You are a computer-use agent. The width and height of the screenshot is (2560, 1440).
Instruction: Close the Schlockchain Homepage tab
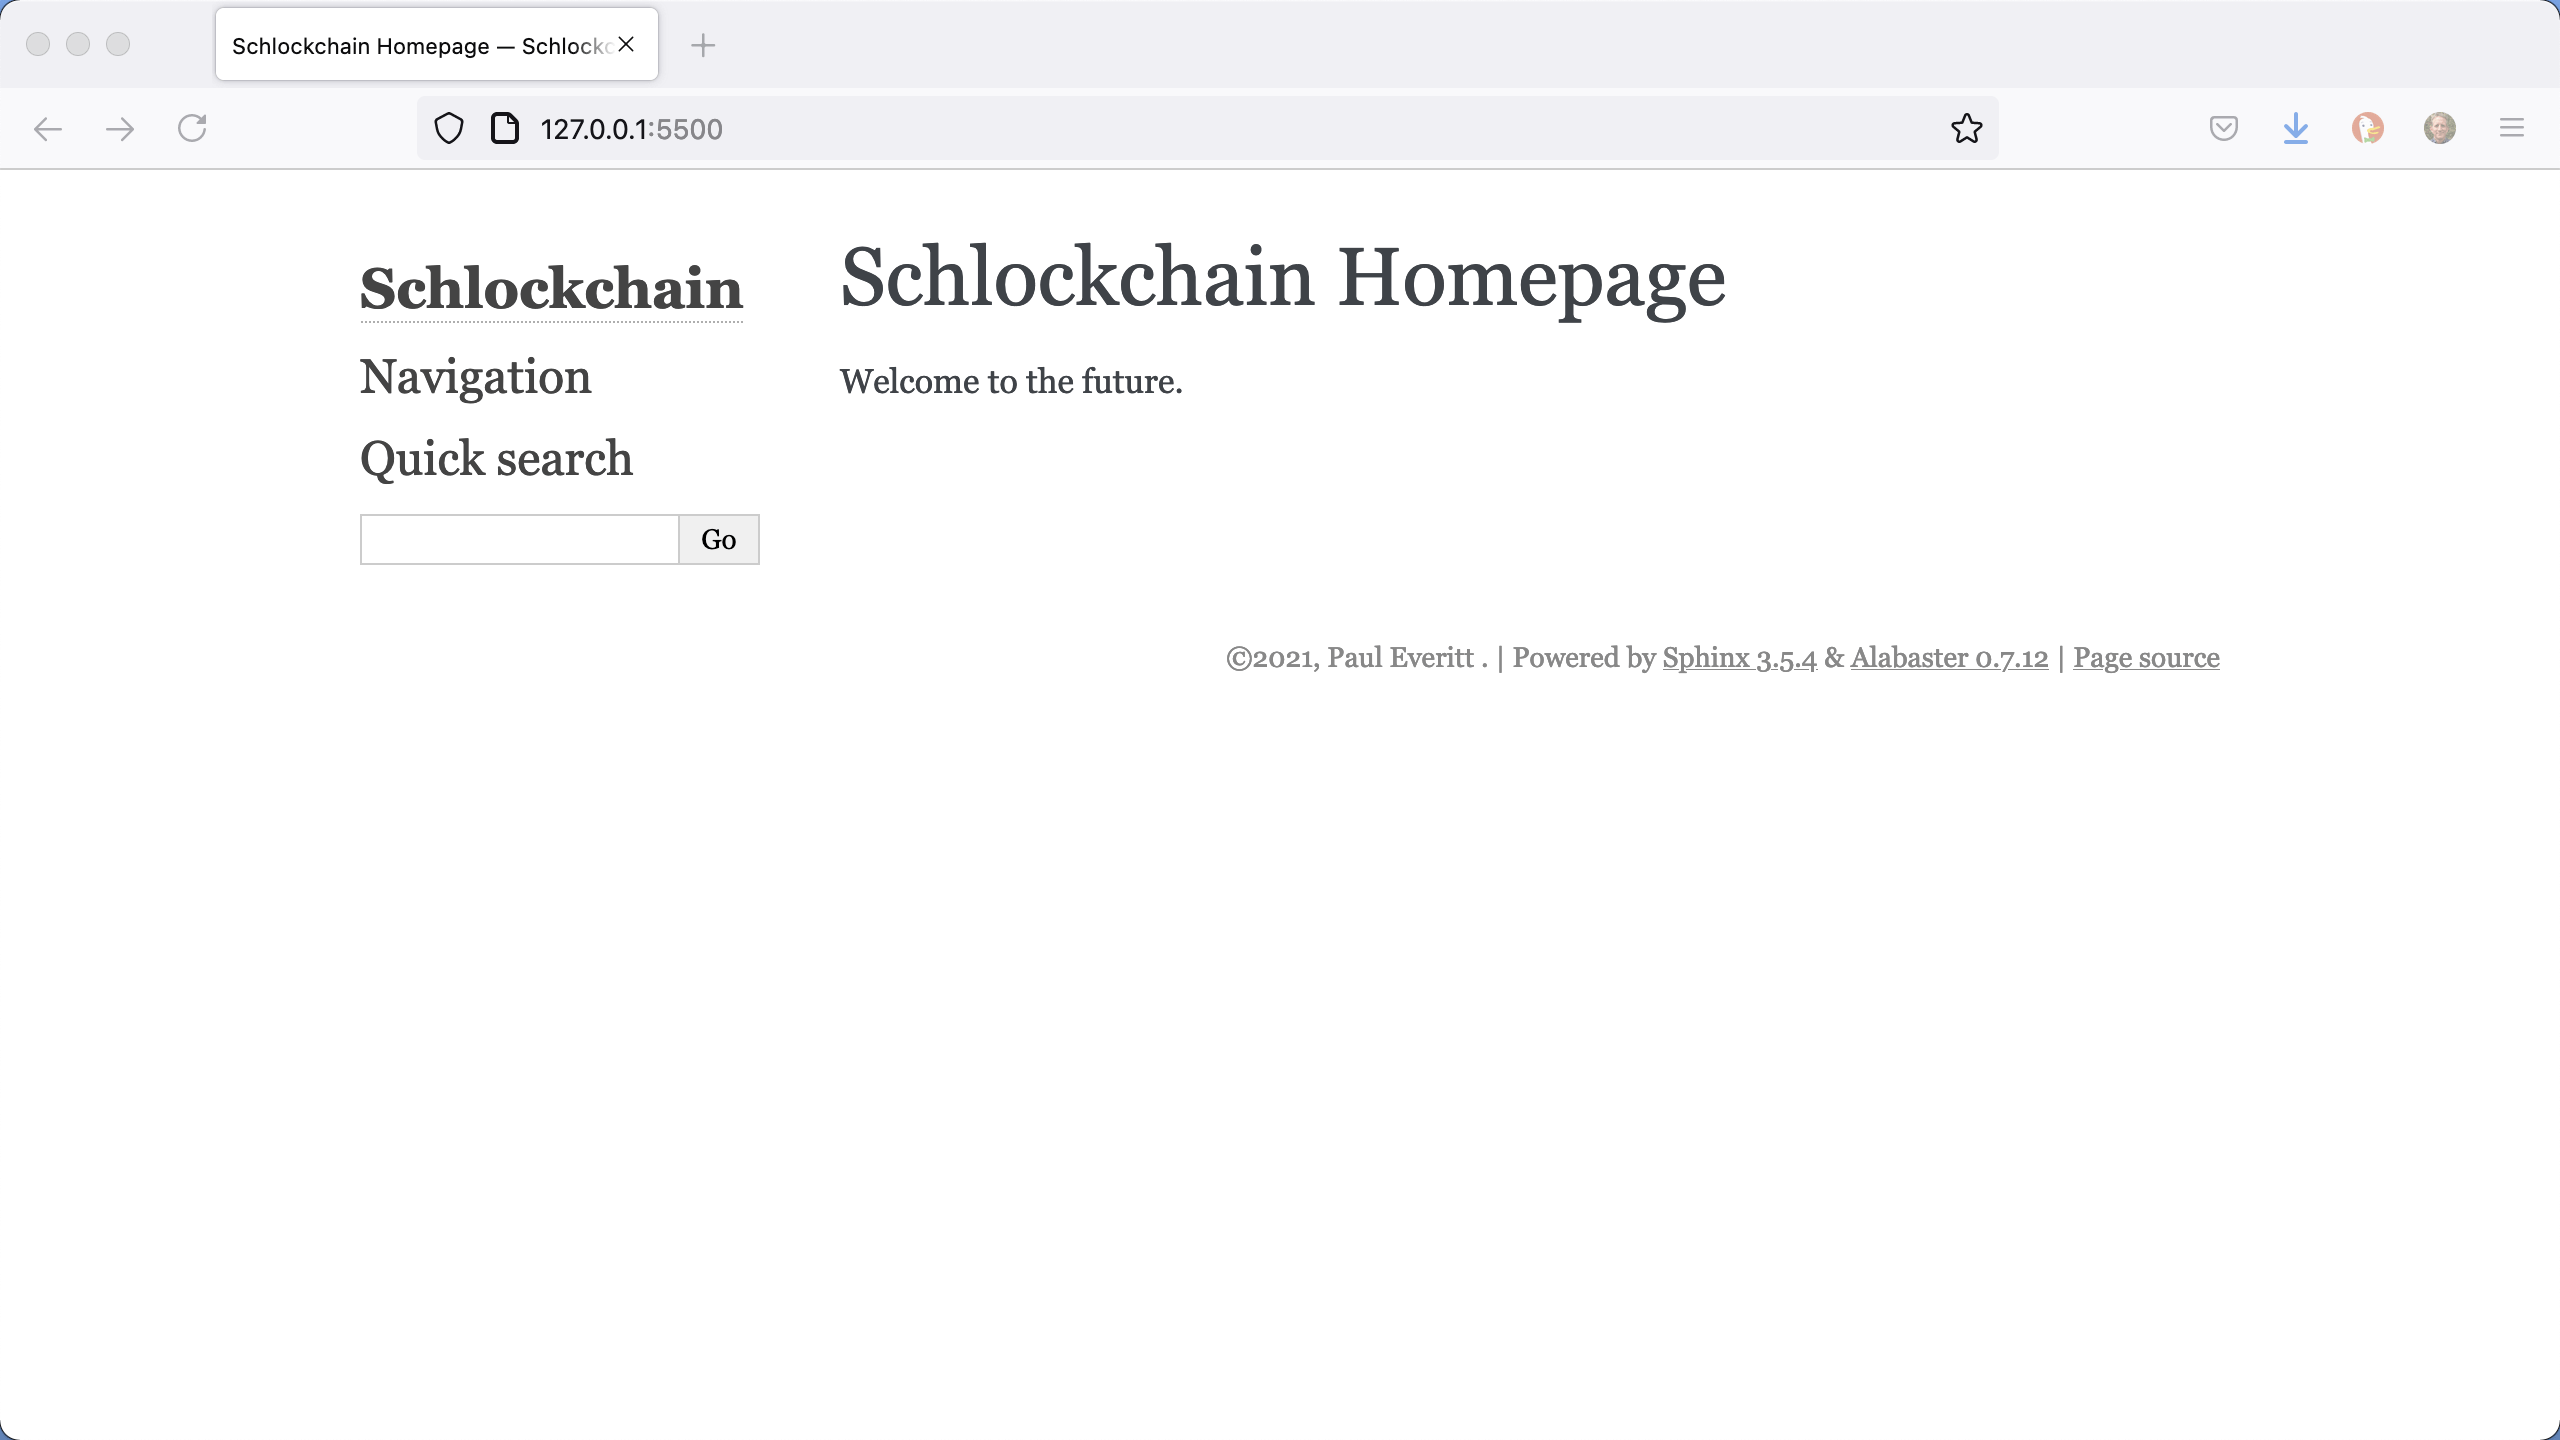pos(626,43)
